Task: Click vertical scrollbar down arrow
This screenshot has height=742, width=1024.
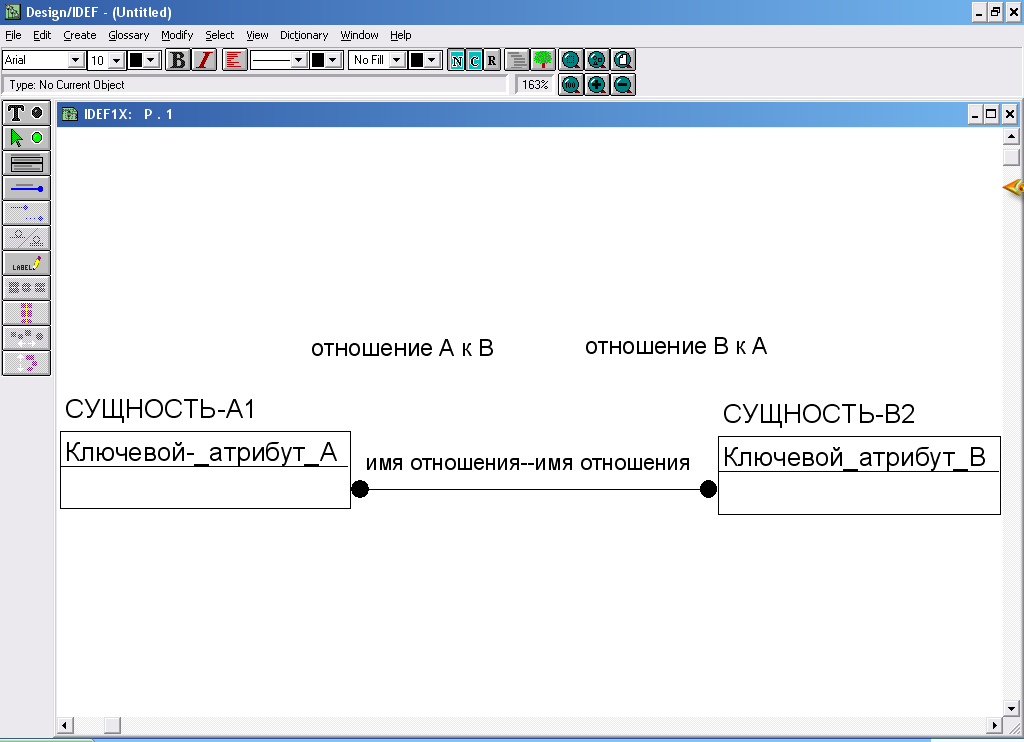Action: [x=1011, y=708]
